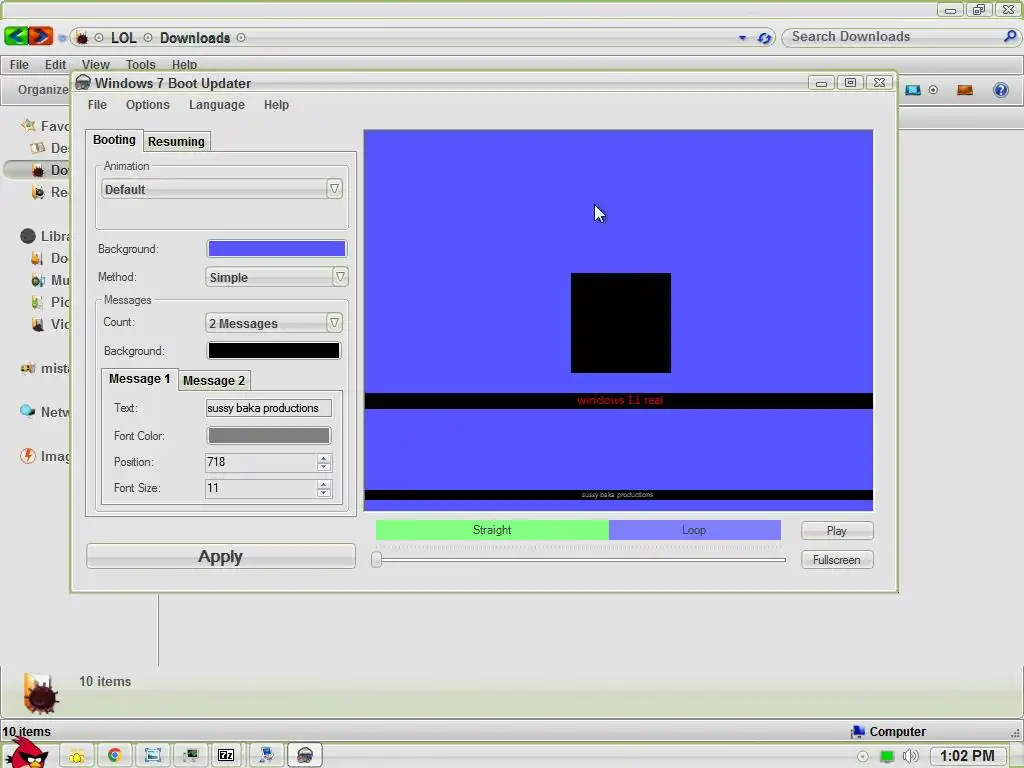Click Explorer File menu
The width and height of the screenshot is (1024, 768).
(x=19, y=65)
